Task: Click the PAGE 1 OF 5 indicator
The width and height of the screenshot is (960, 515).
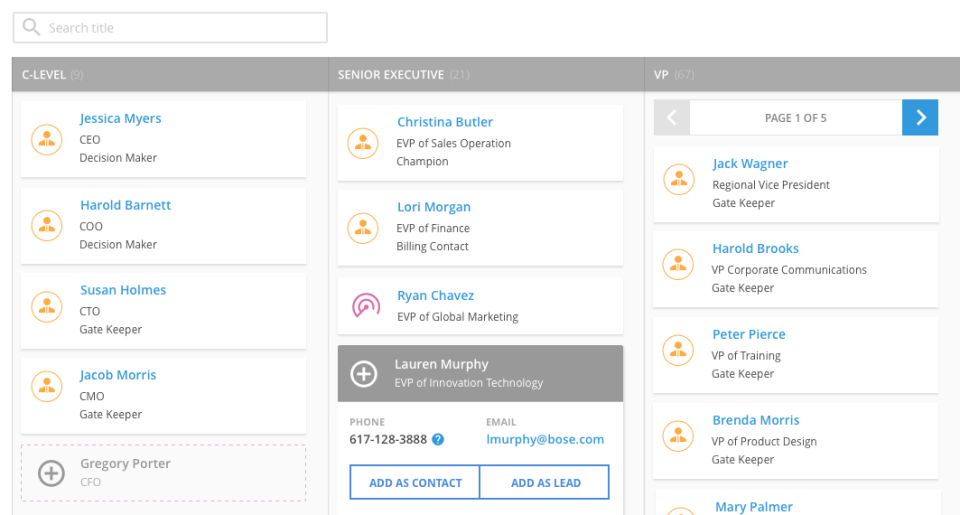Action: click(x=796, y=118)
